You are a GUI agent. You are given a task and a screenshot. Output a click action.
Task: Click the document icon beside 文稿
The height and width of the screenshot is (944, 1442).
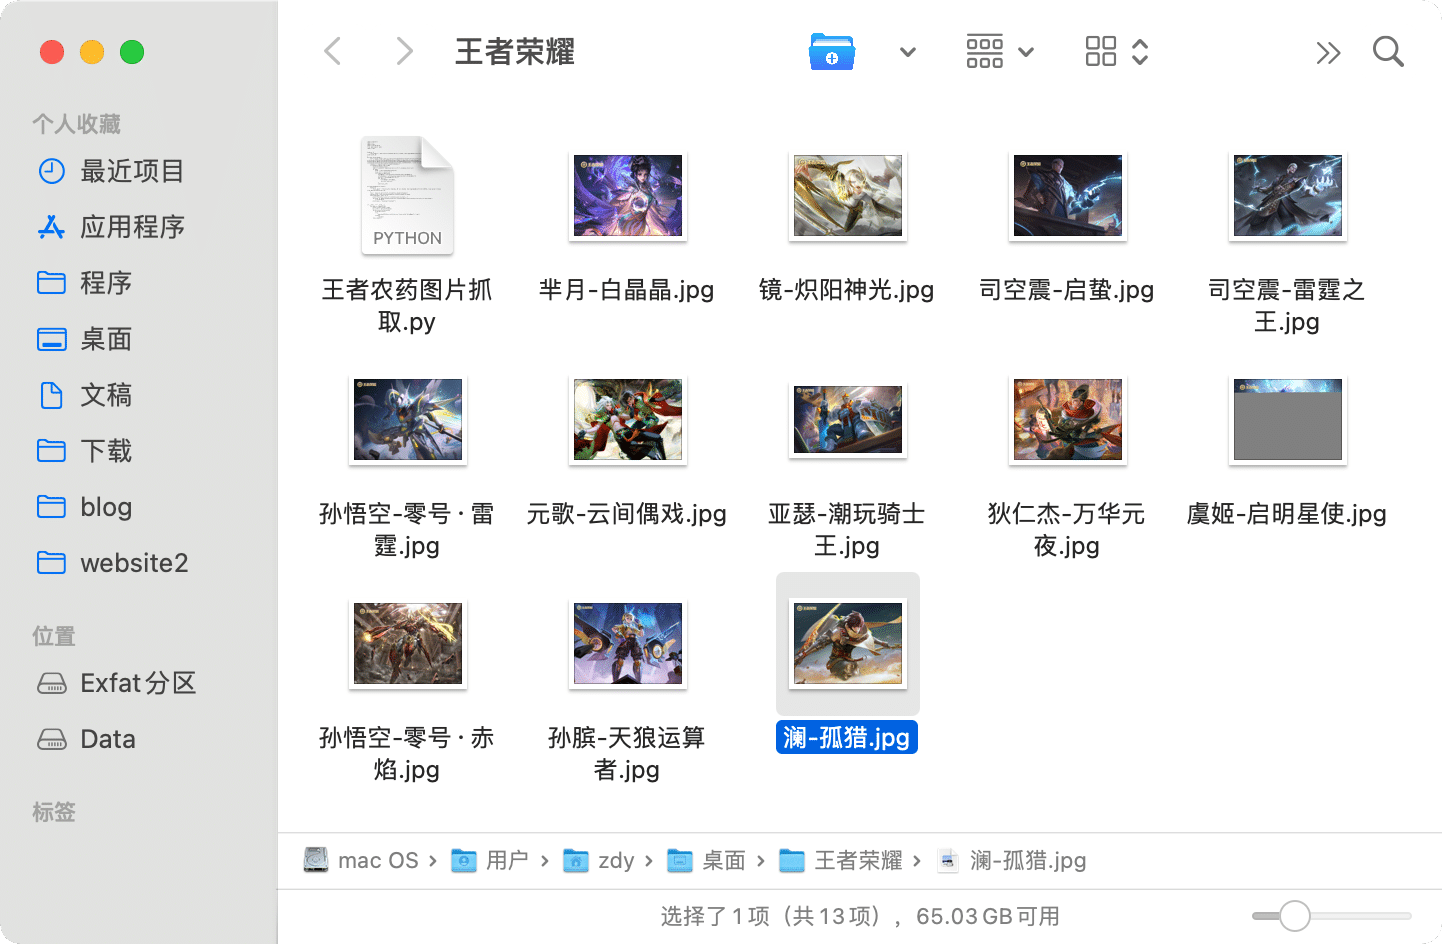coord(52,395)
